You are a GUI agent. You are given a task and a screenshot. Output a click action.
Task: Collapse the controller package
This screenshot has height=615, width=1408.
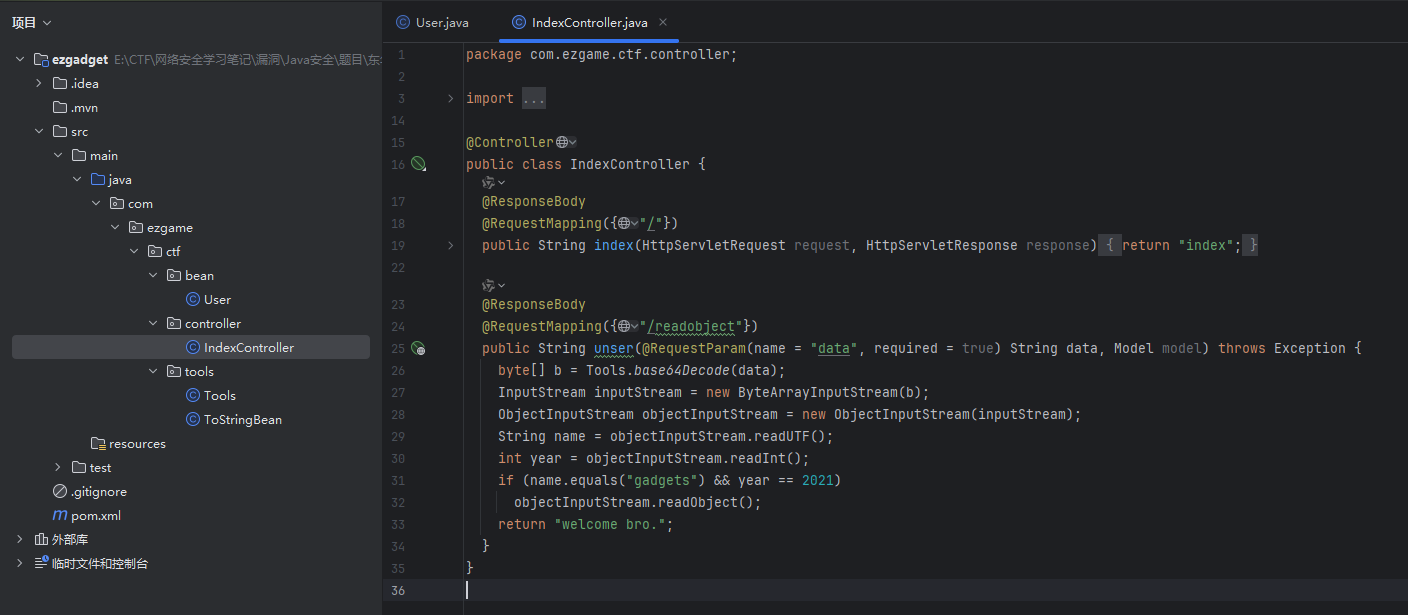(x=153, y=323)
